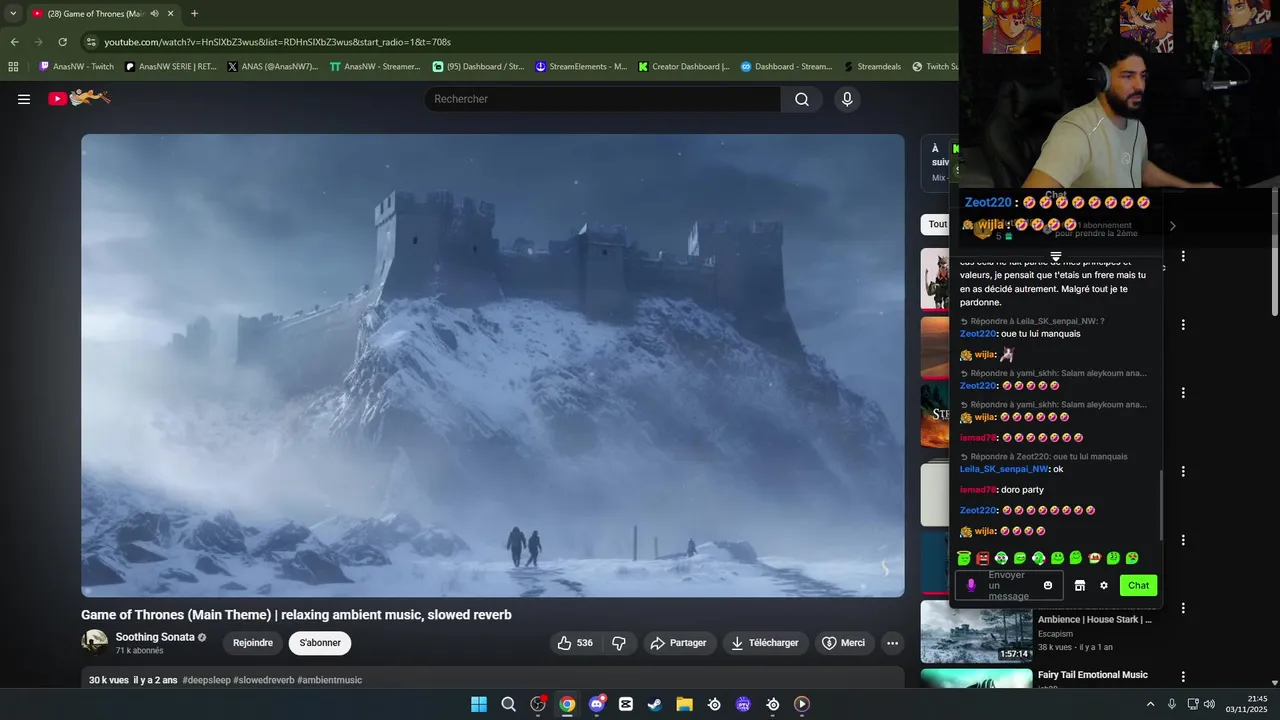
Task: Click the Game of Thrones video player
Action: click(x=493, y=365)
